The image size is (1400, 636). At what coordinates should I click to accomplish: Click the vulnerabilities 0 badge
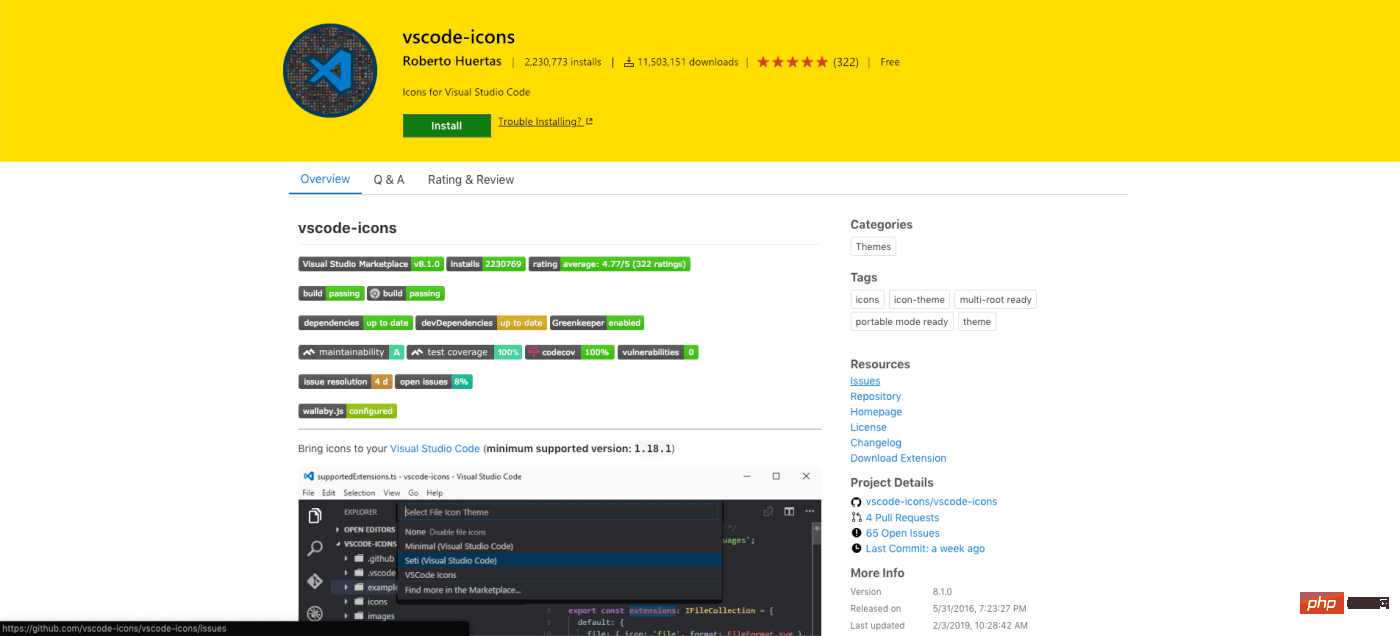[658, 352]
